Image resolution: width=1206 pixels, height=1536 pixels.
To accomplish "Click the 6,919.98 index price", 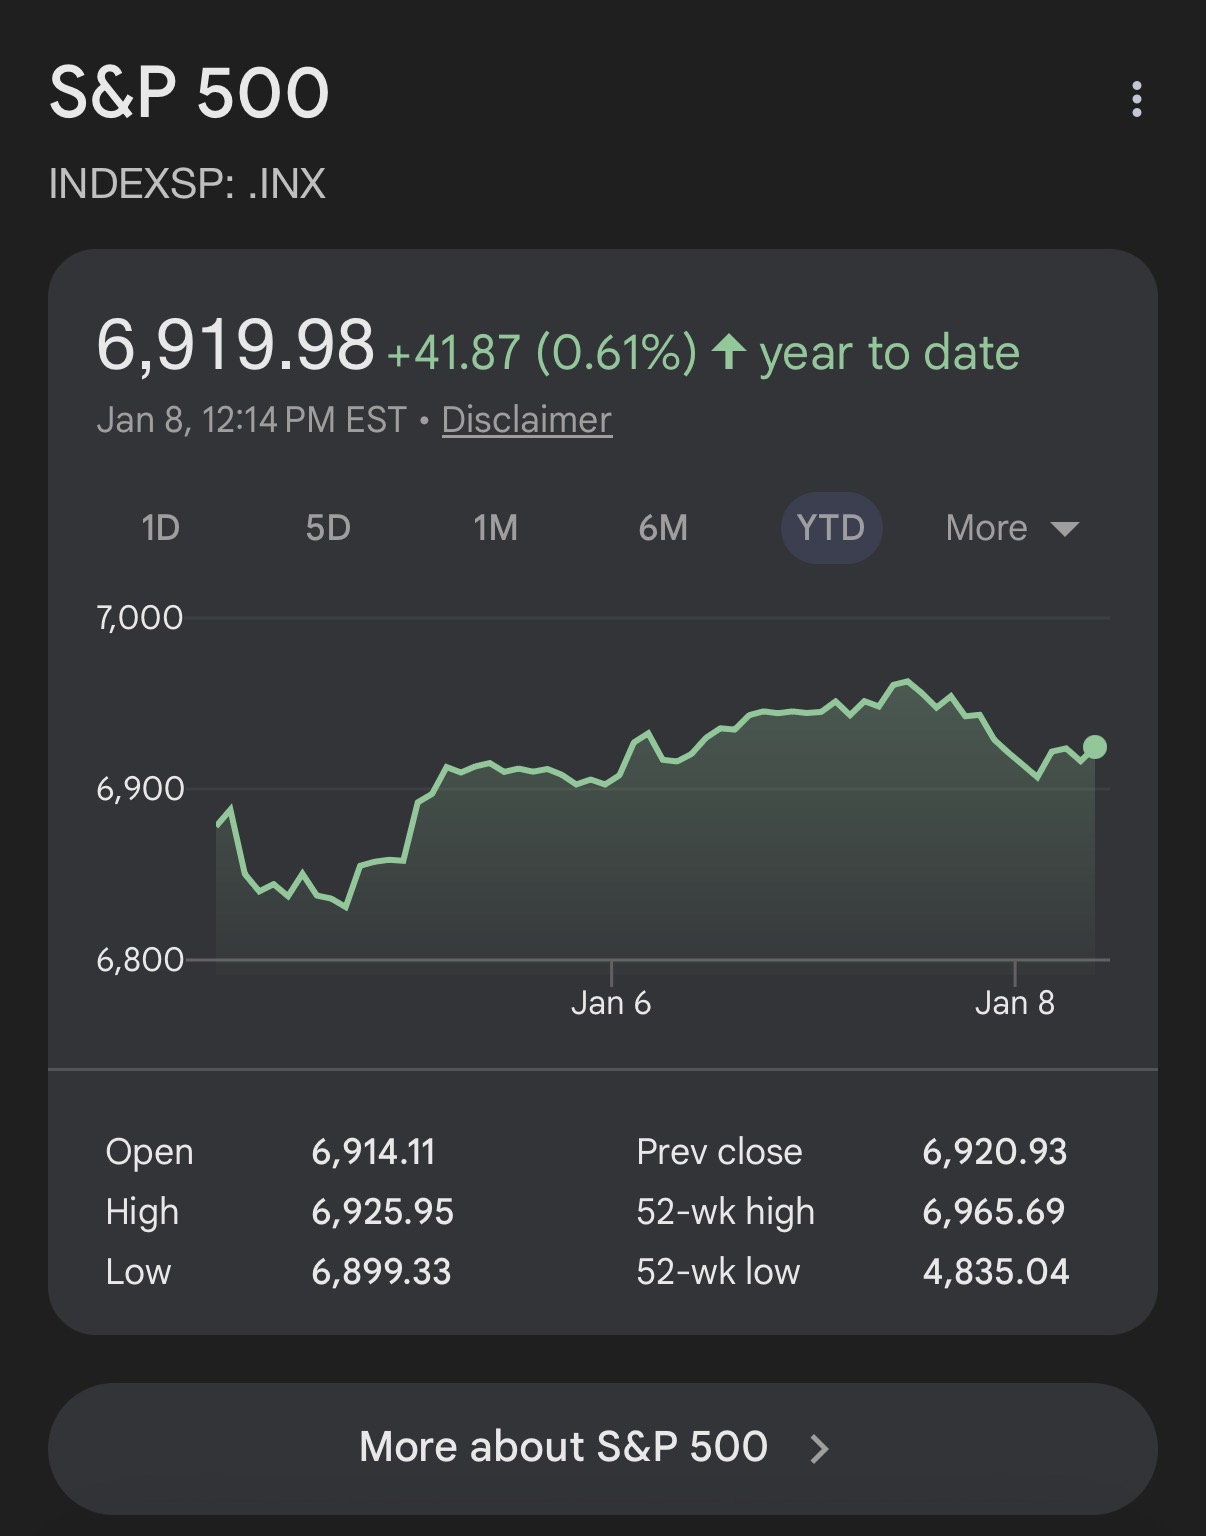I will 235,346.
